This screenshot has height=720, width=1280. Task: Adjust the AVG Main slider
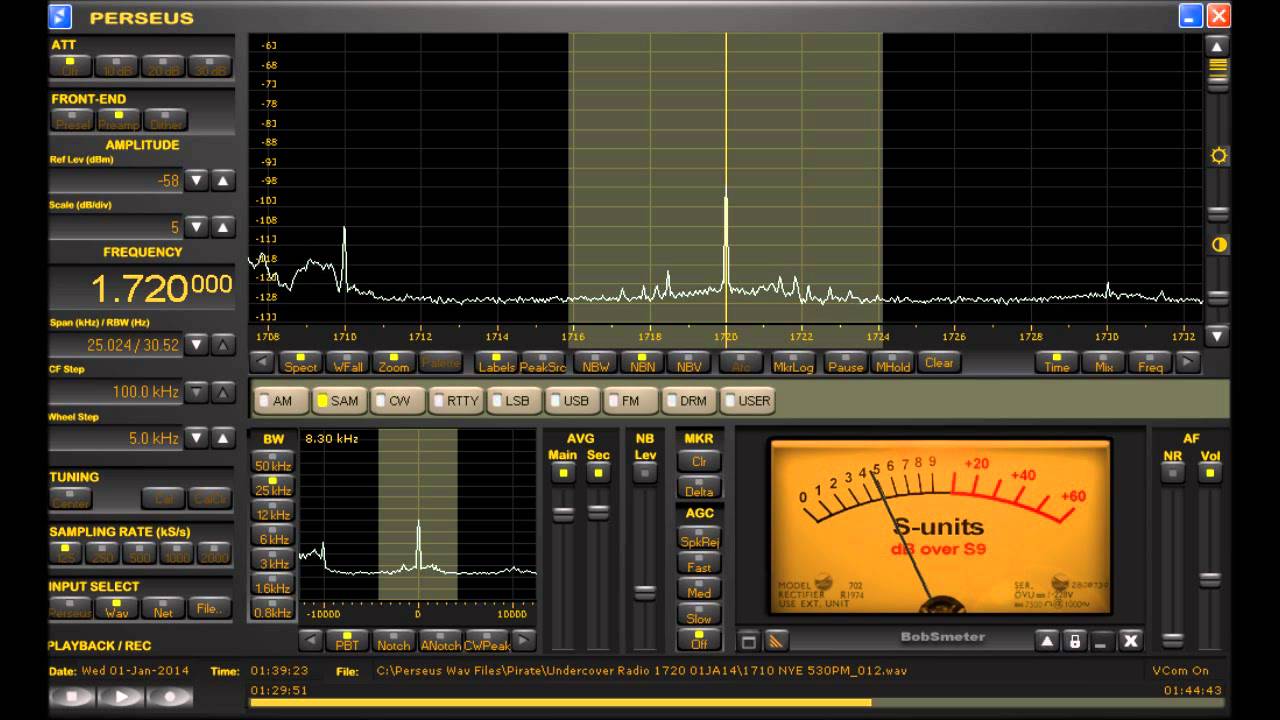point(564,514)
